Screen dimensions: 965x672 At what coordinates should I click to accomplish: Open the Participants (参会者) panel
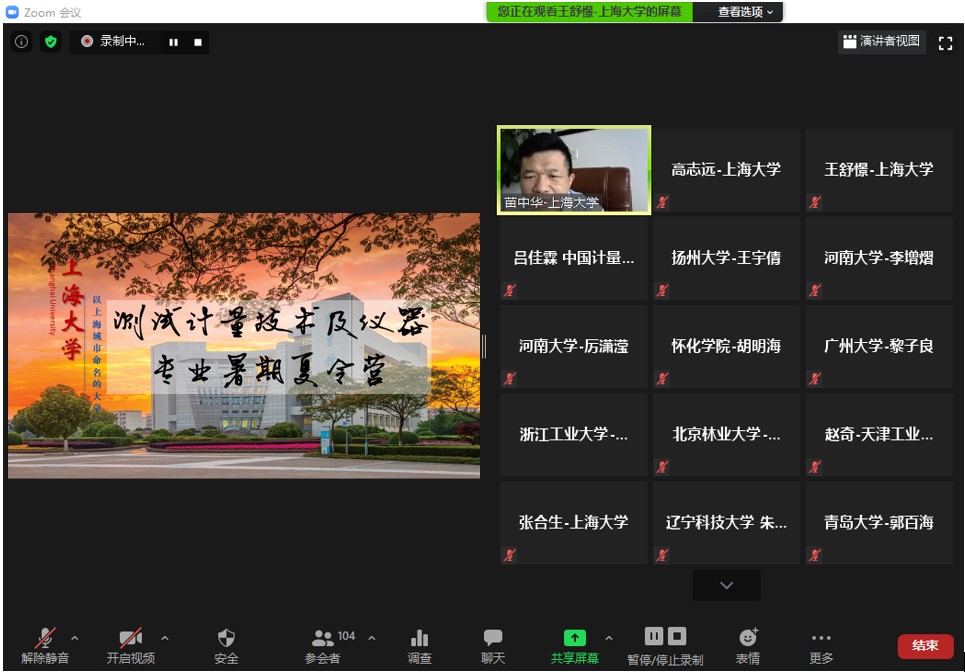[323, 638]
